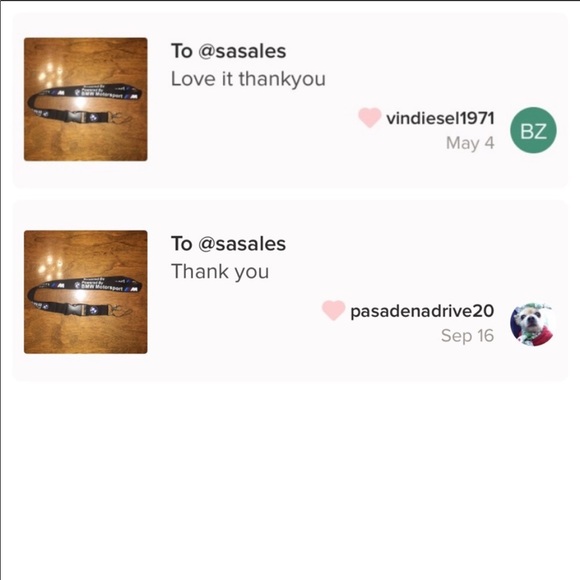The height and width of the screenshot is (580, 580).
Task: Select the Thank you comment text
Action: pos(220,272)
